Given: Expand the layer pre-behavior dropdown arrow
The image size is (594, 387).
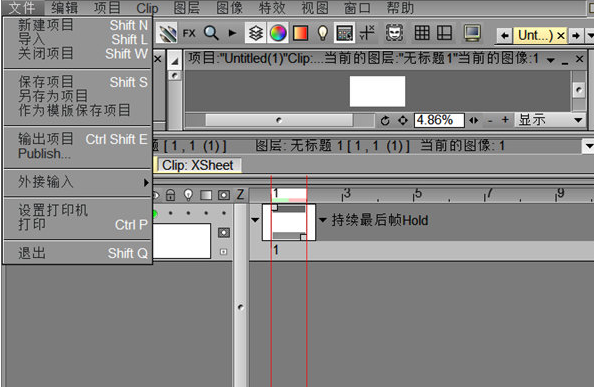Looking at the screenshot, I should (255, 220).
